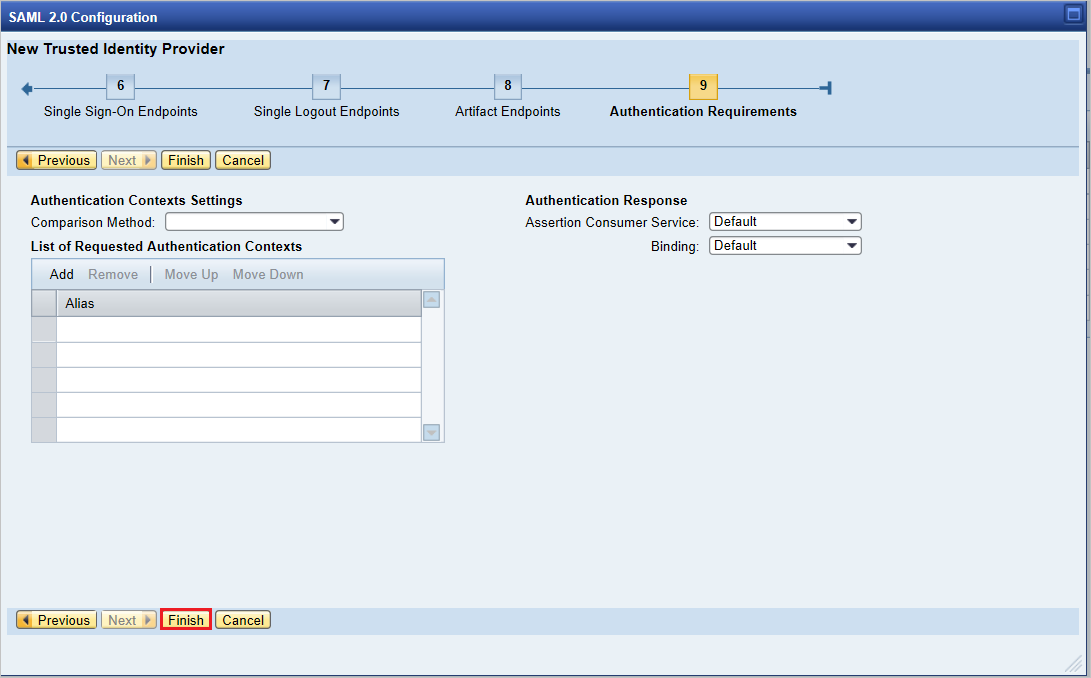
Task: Click Add above the authentication contexts list
Action: tap(61, 274)
